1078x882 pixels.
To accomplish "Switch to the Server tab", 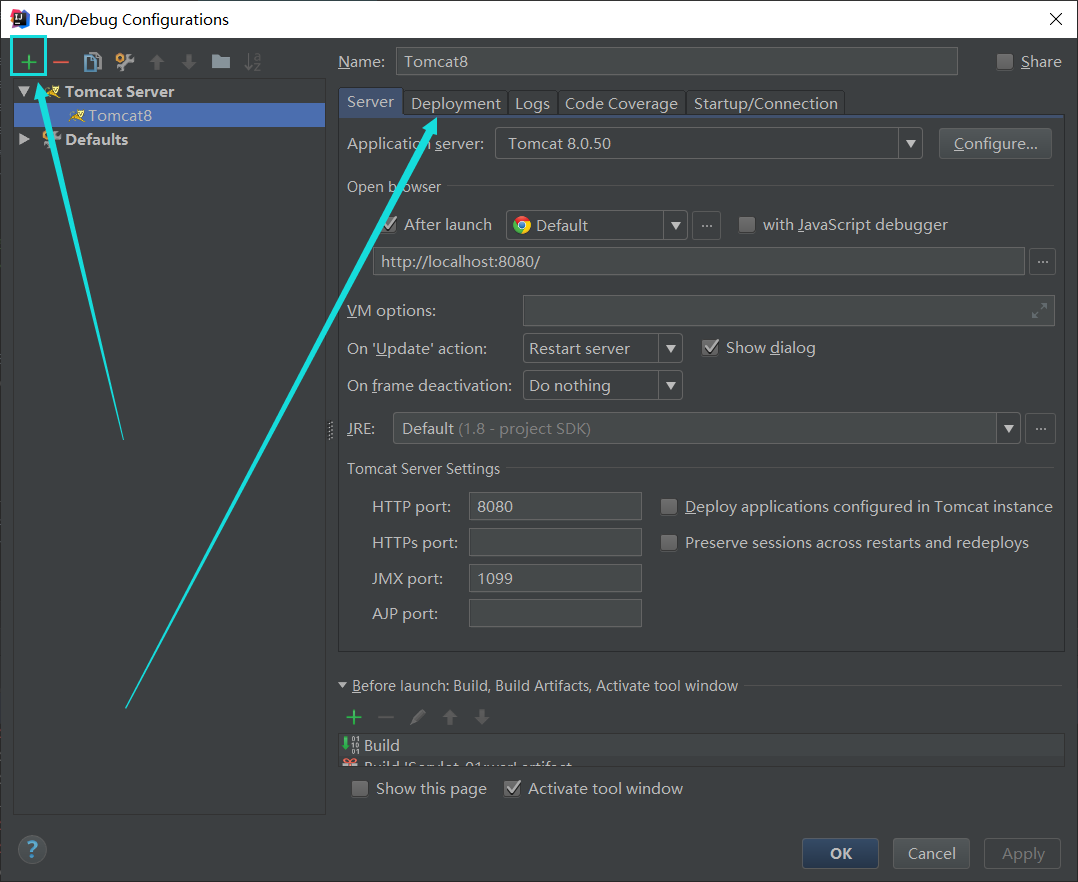I will [x=370, y=102].
